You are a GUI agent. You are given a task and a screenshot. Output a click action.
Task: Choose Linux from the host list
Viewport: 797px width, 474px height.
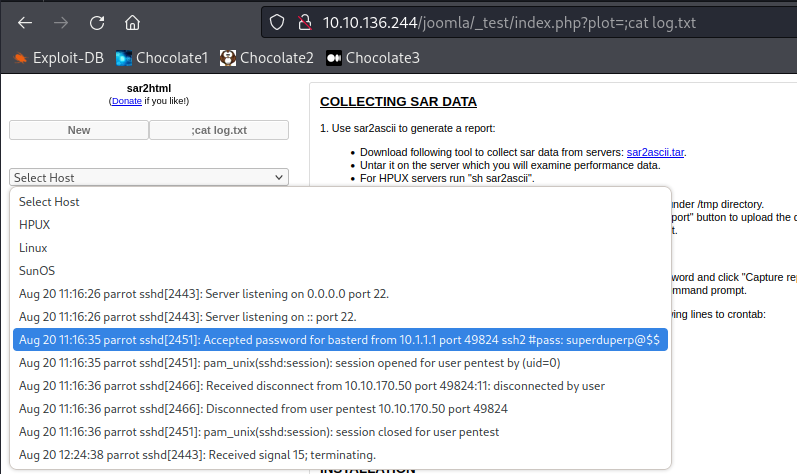33,248
